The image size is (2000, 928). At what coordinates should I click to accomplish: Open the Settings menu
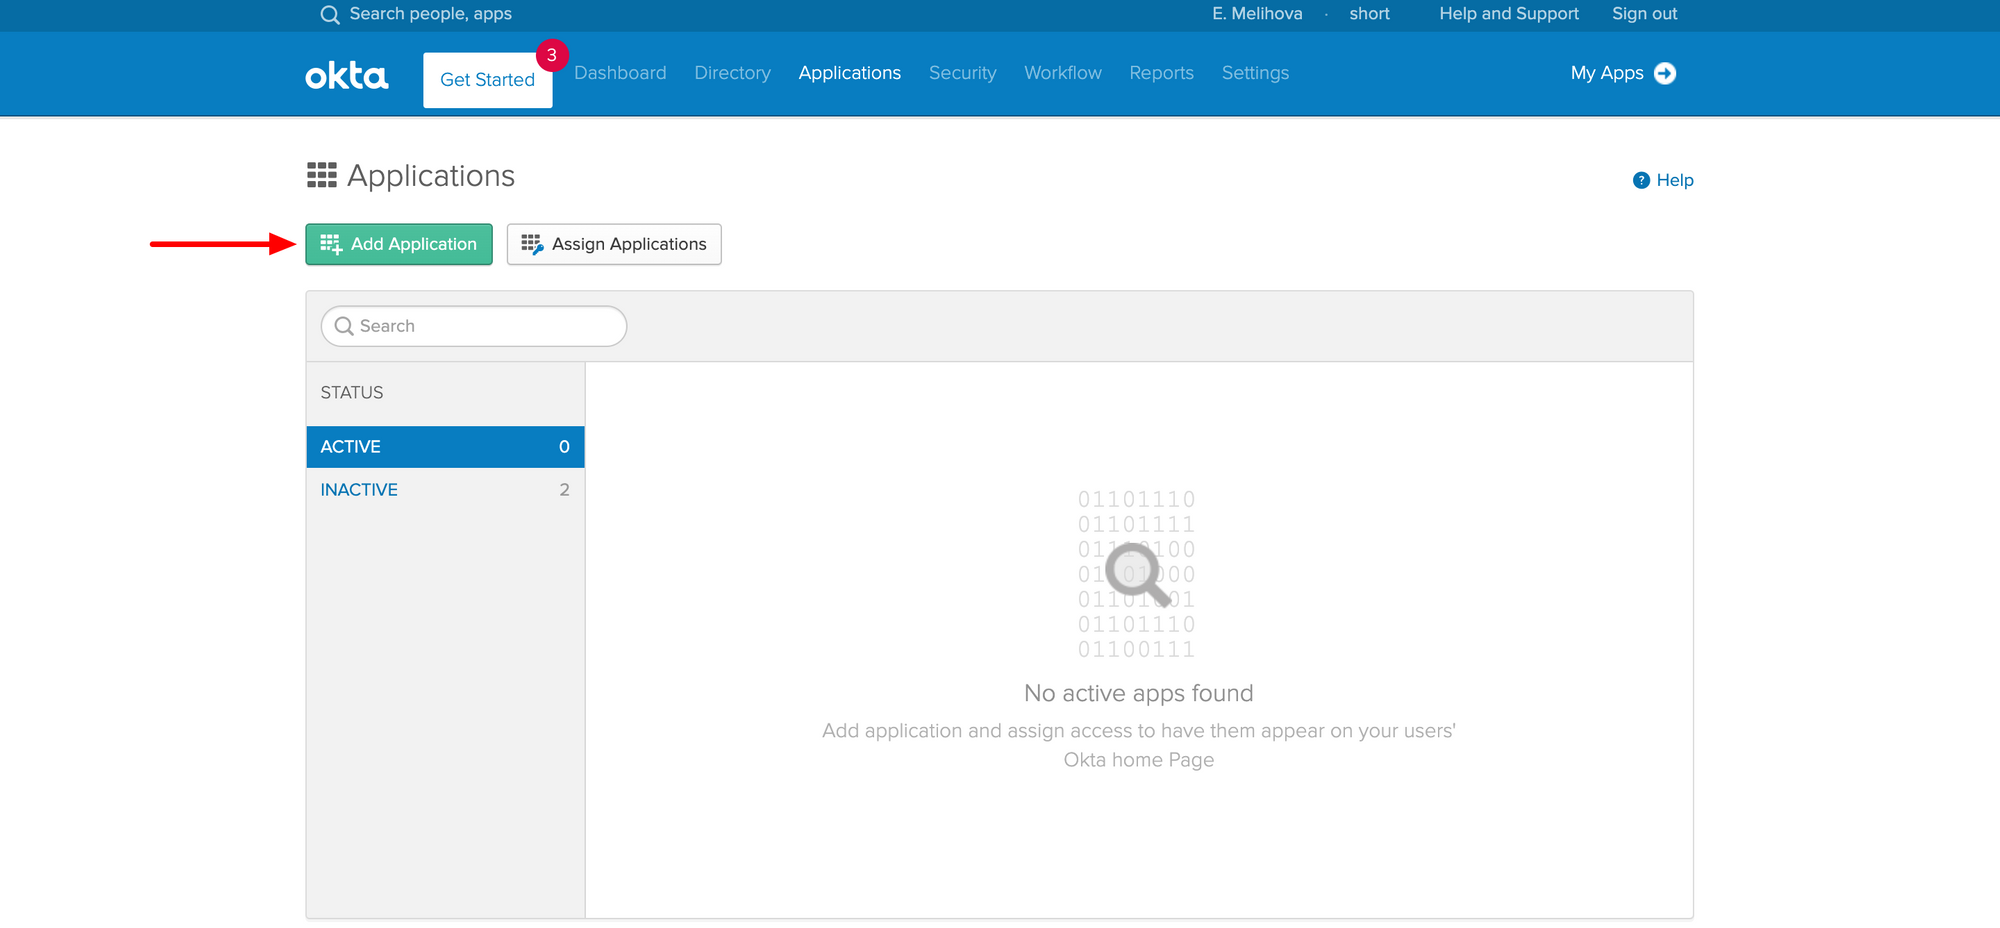coord(1256,73)
